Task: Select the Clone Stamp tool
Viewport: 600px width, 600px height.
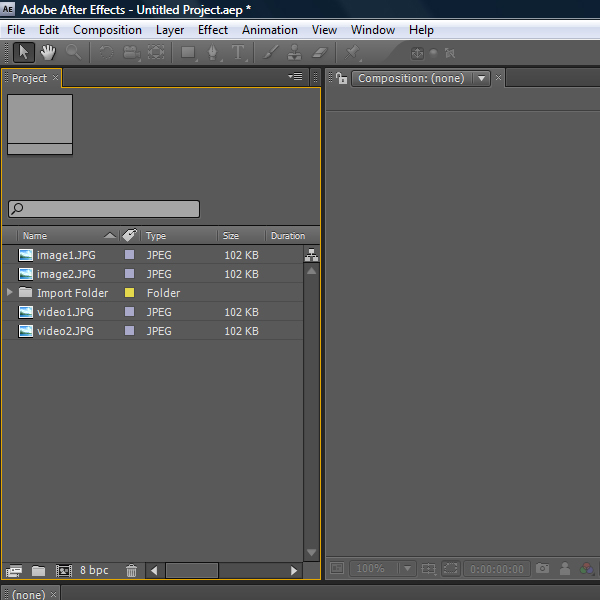Action: 295,52
